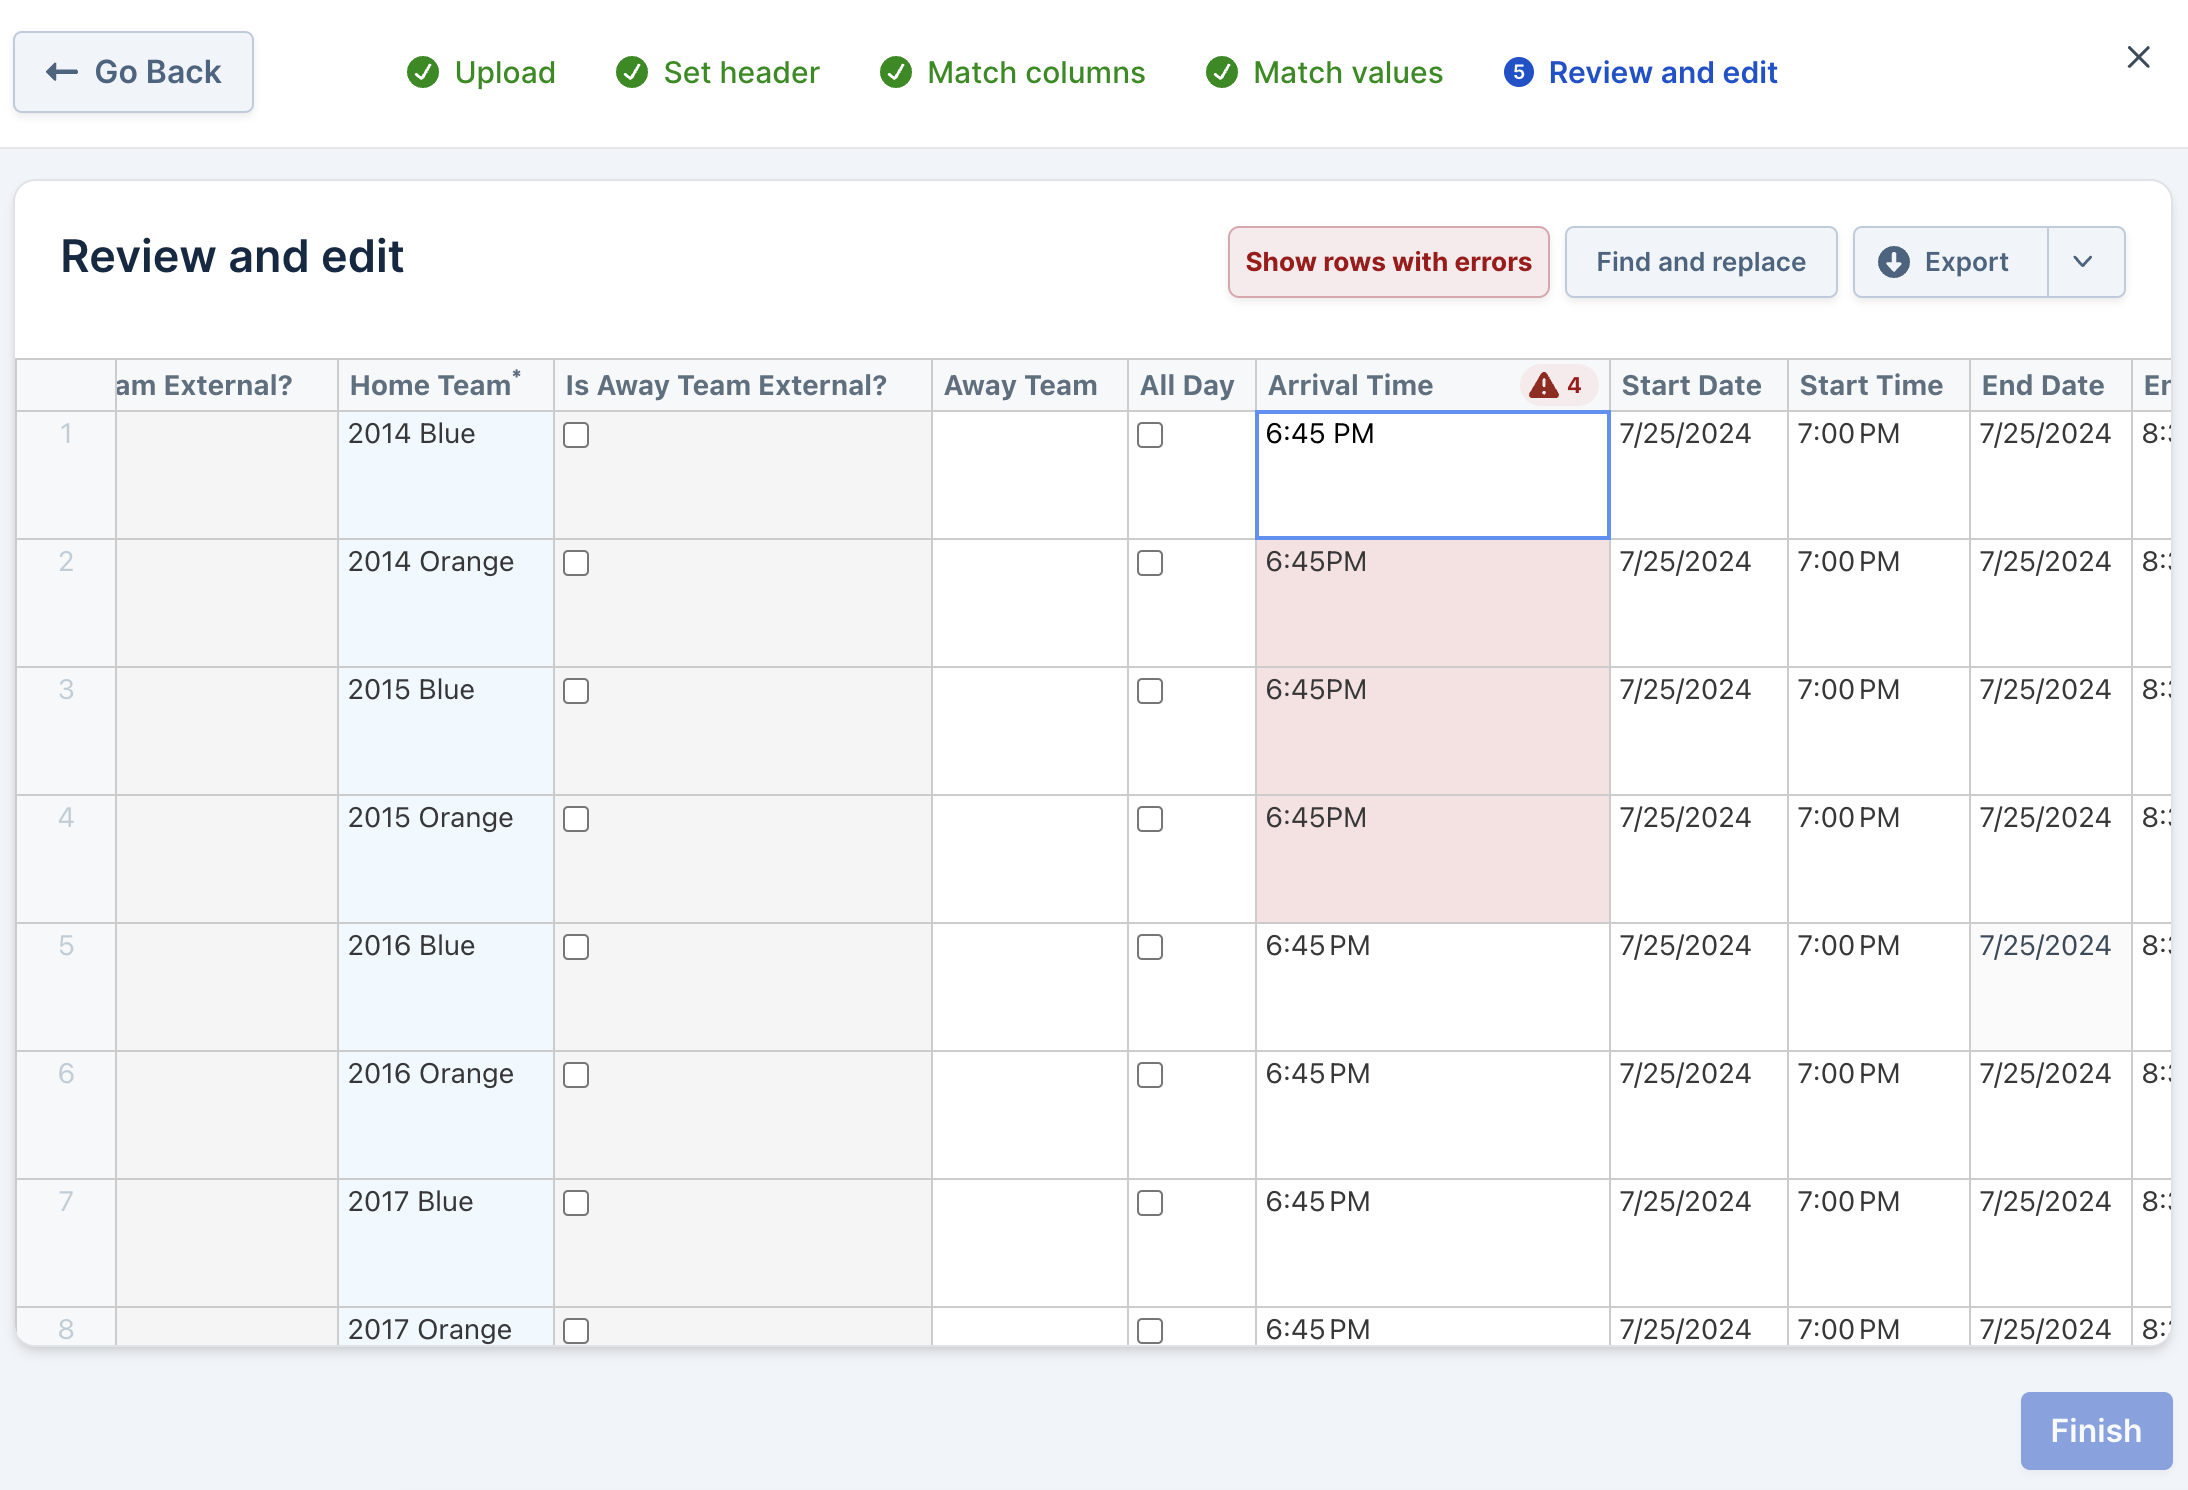
Task: Toggle All Day checkbox in row 1
Action: pos(1150,435)
